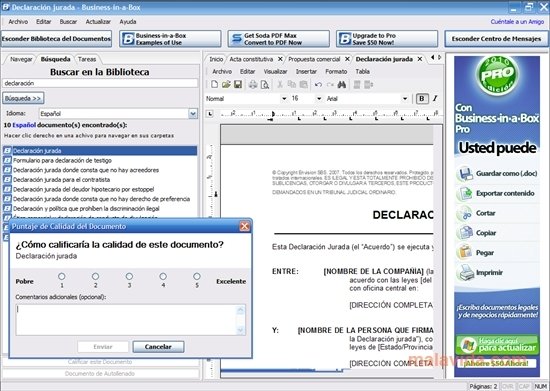Screen dimensions: 550x391
Task: Switch to the Inicio document tab
Action: point(216,59)
